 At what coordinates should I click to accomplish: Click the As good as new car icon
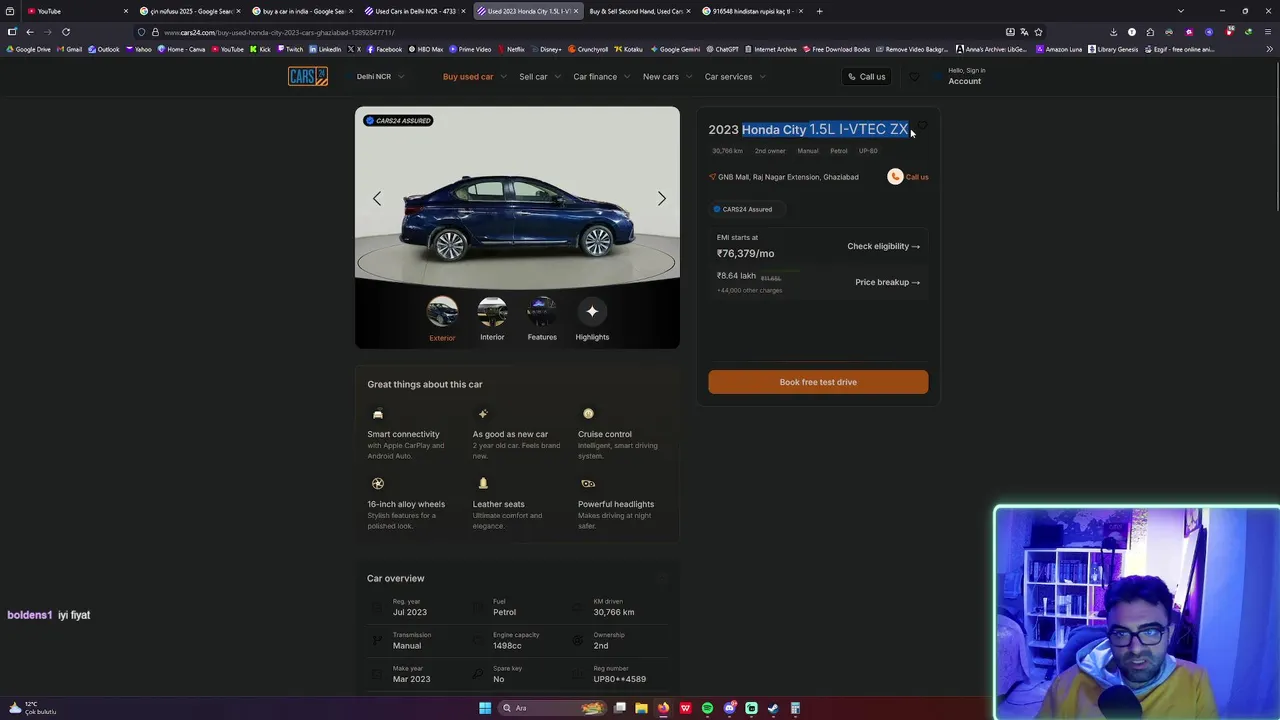483,414
